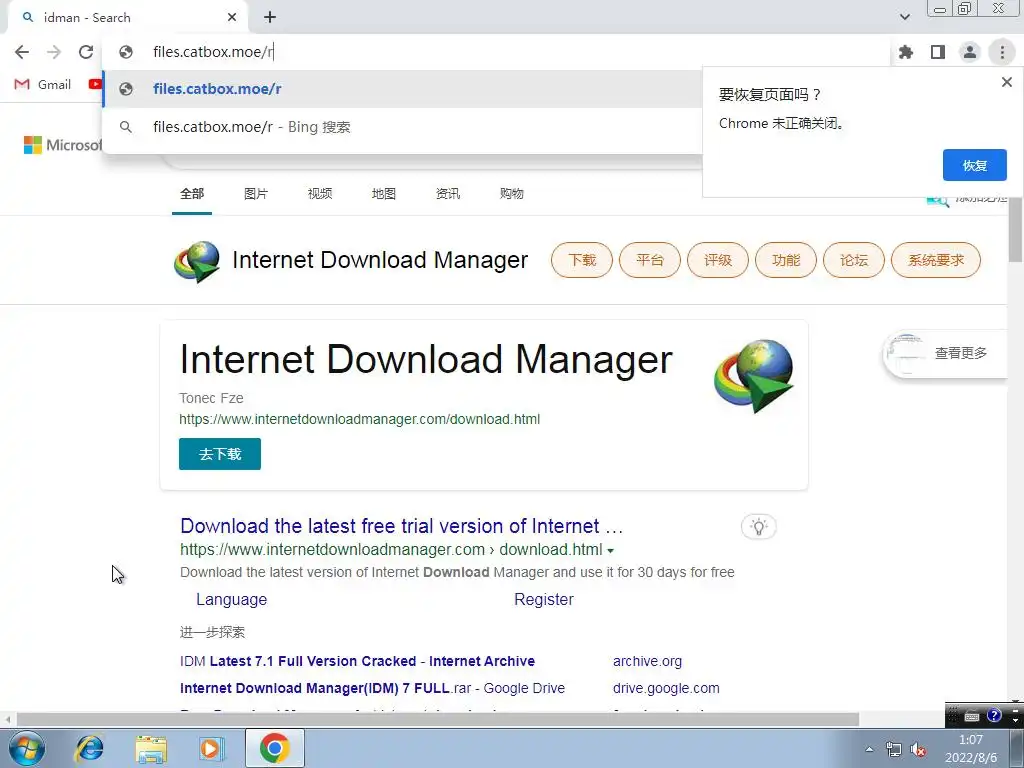Viewport: 1024px width, 768px height.
Task: Switch to the 全部 search tab
Action: (x=192, y=193)
